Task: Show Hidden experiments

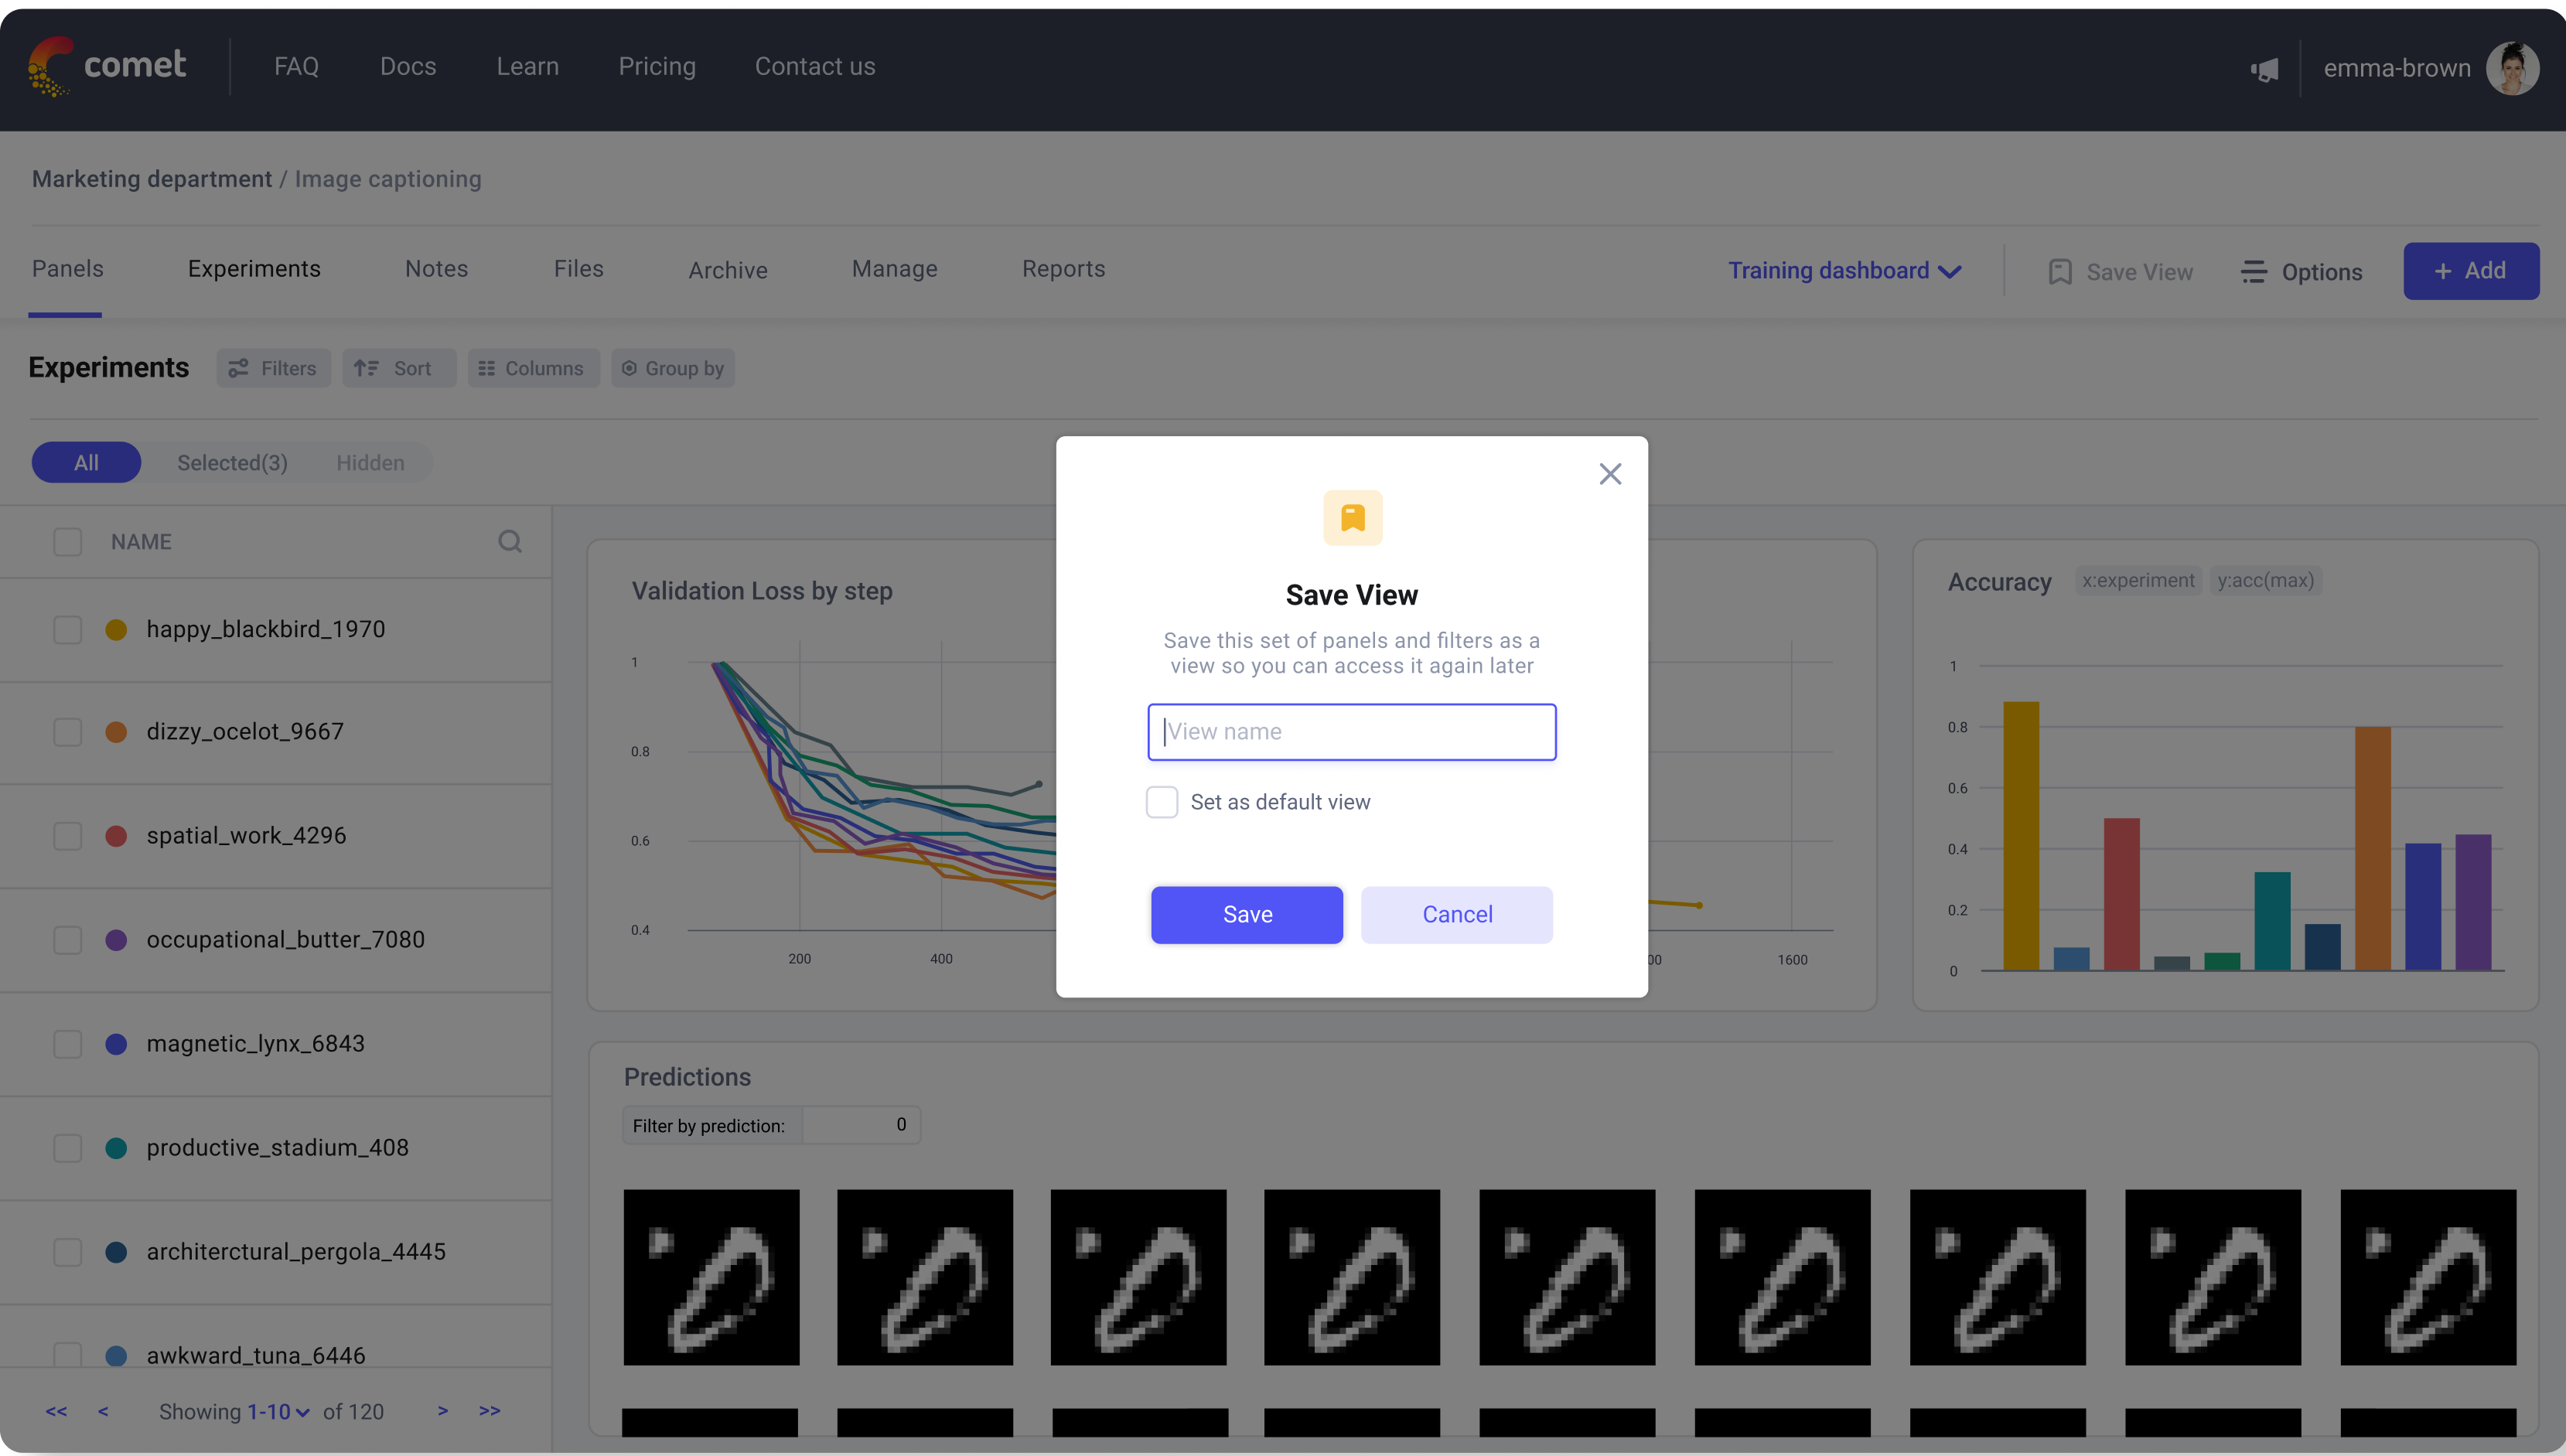Action: coord(370,462)
